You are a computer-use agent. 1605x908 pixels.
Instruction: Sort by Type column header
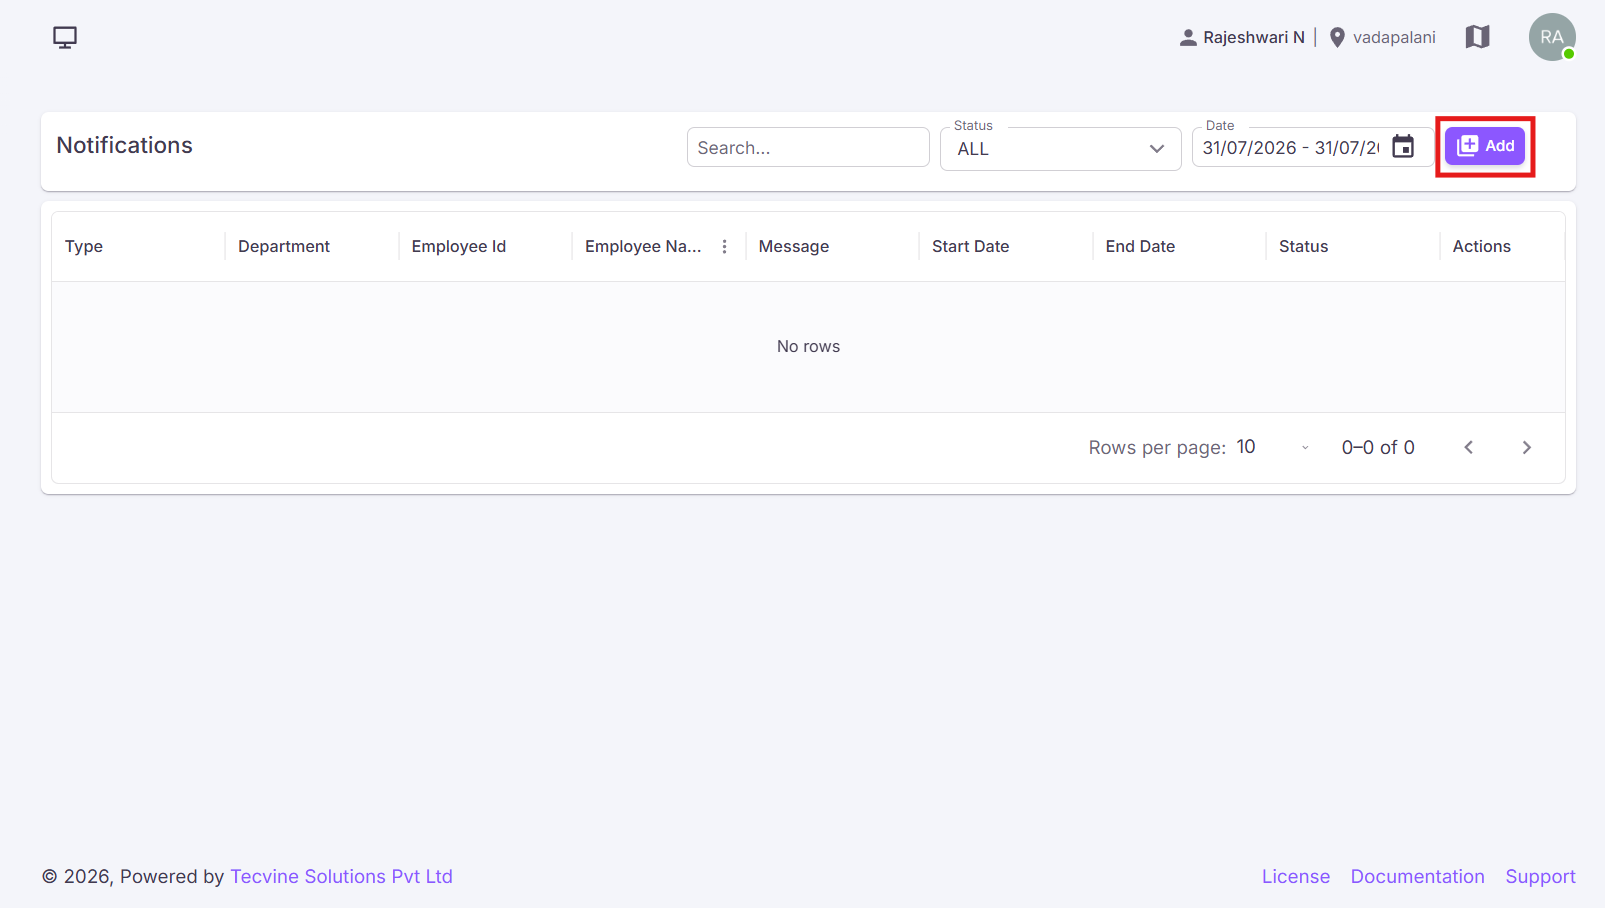pyautogui.click(x=84, y=247)
